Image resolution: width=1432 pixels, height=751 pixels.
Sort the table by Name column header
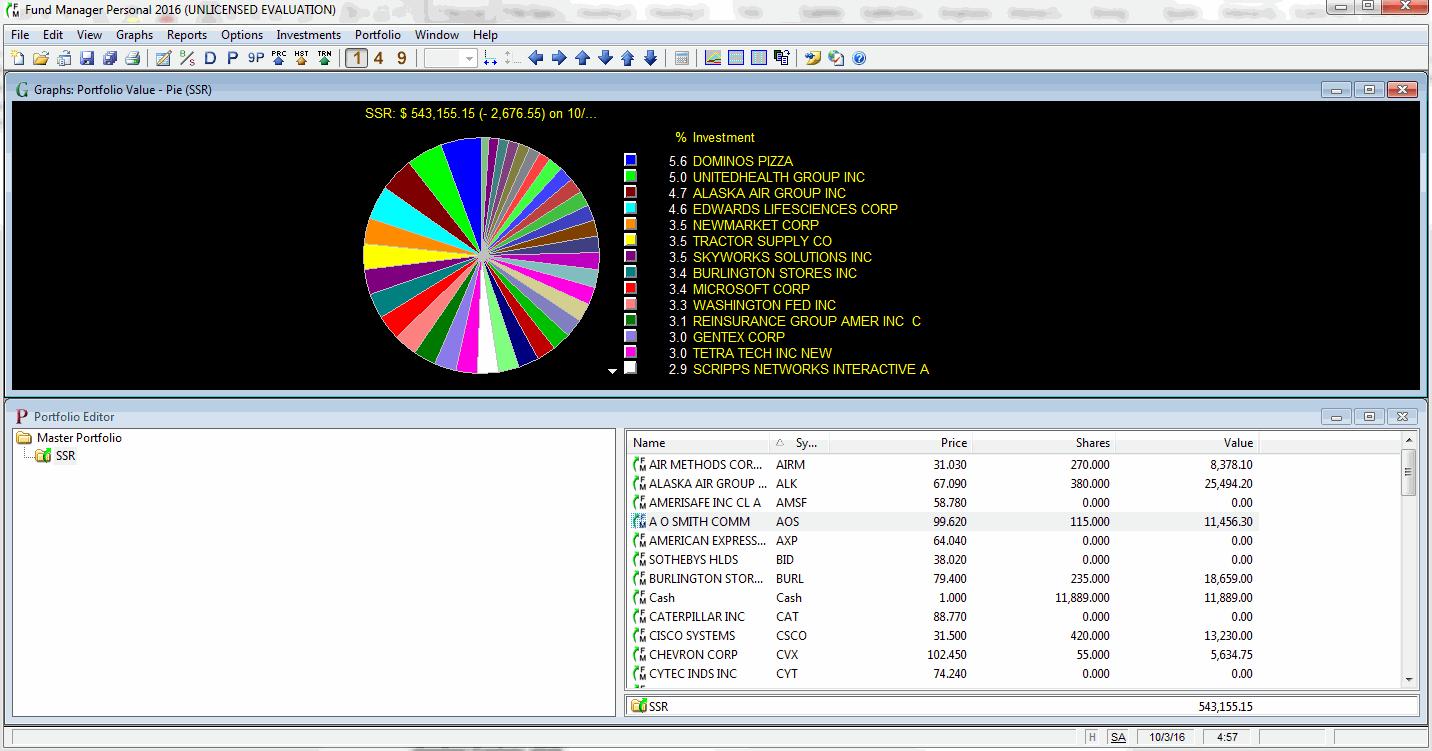click(699, 443)
